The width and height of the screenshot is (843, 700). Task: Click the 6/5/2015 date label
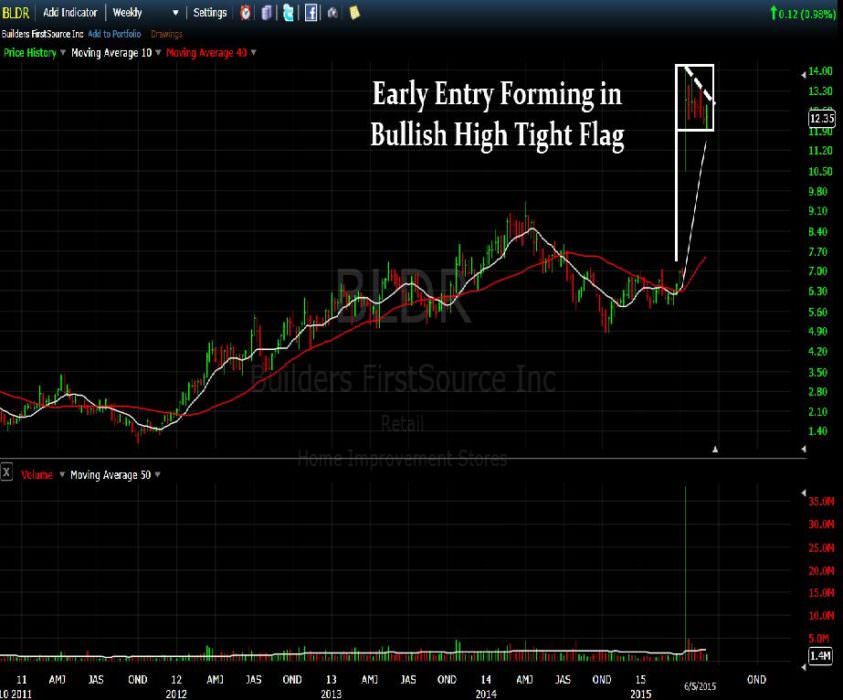700,686
